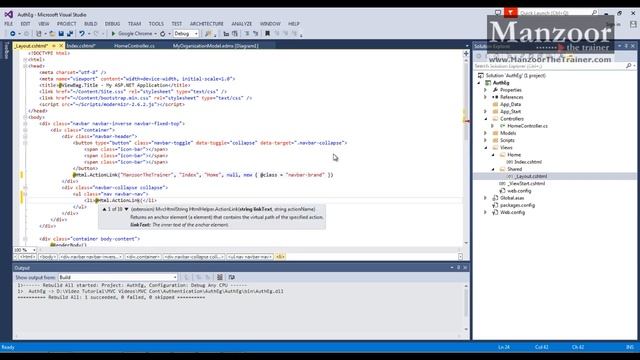Click the <html> breadcrumb tag
Image resolution: width=640 pixels, height=360 pixels.
point(27,257)
